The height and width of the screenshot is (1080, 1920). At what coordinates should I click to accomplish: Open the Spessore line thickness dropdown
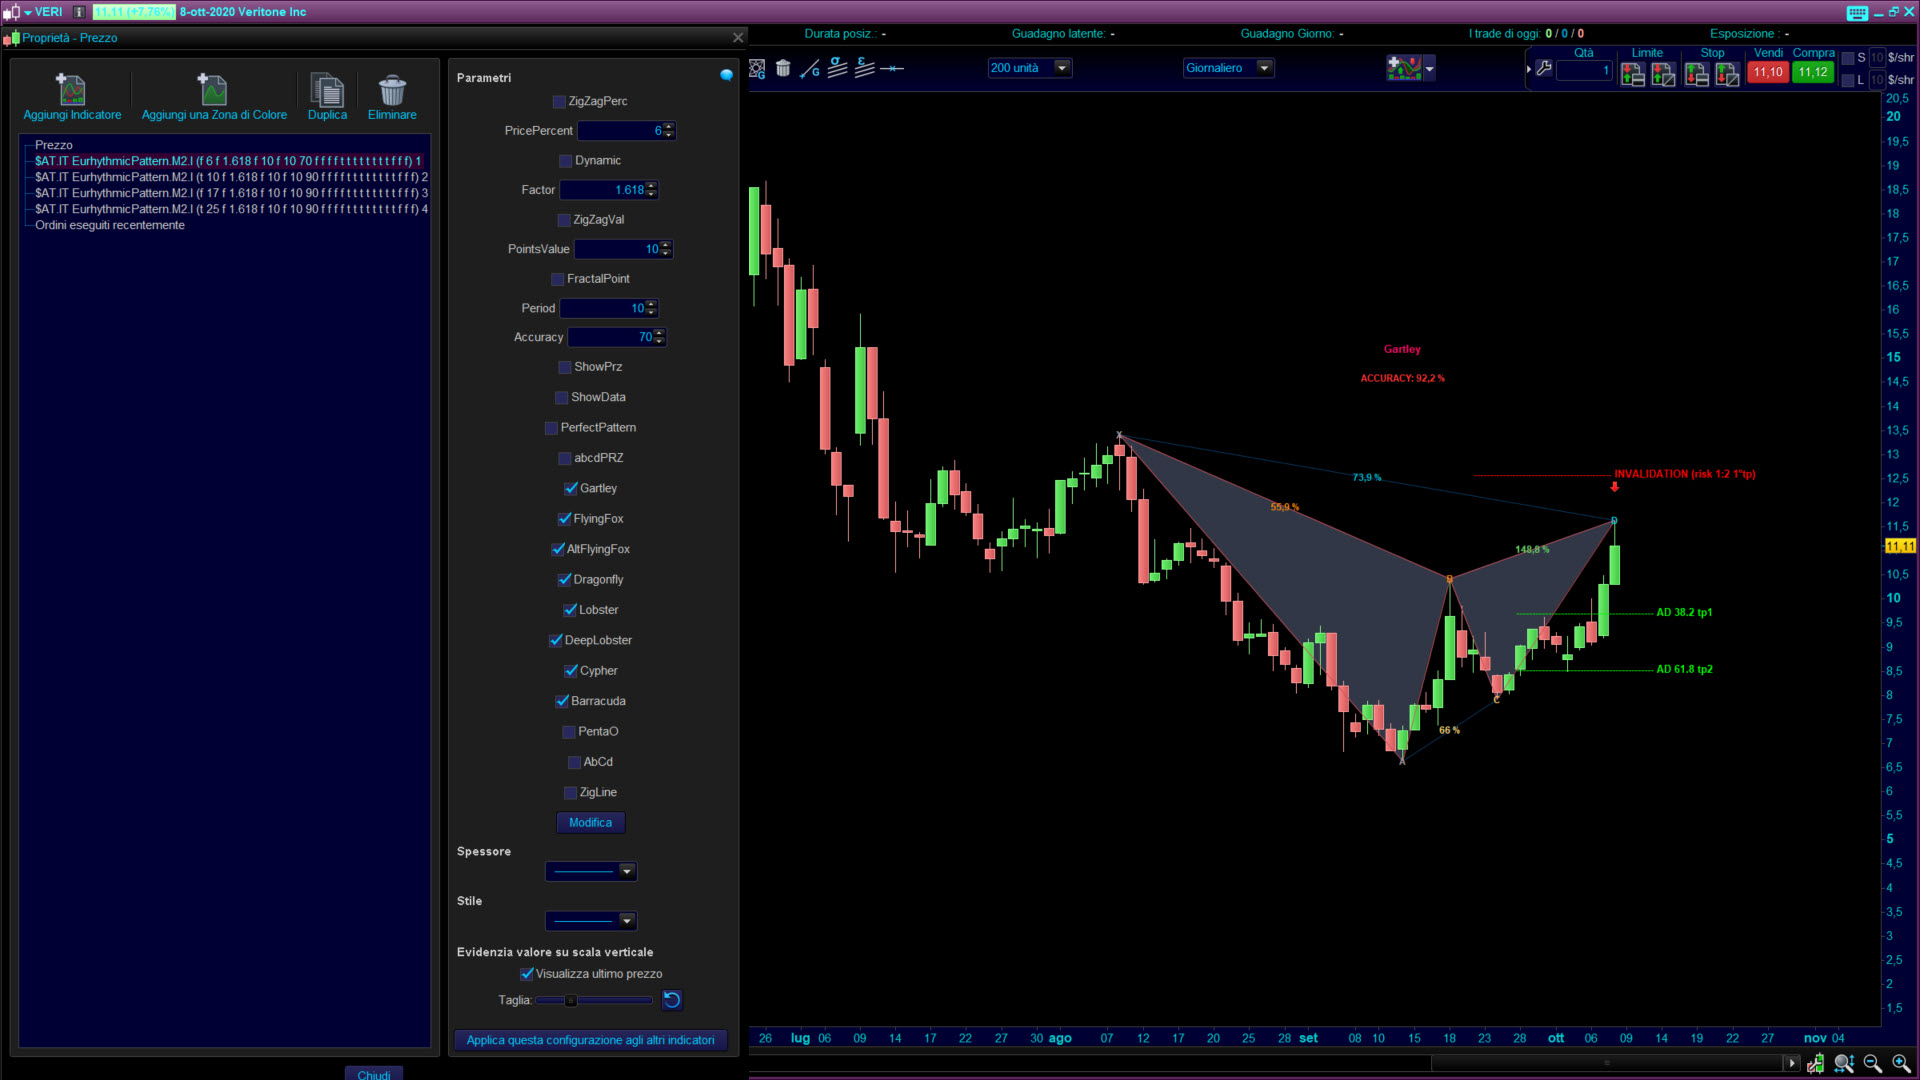point(626,872)
